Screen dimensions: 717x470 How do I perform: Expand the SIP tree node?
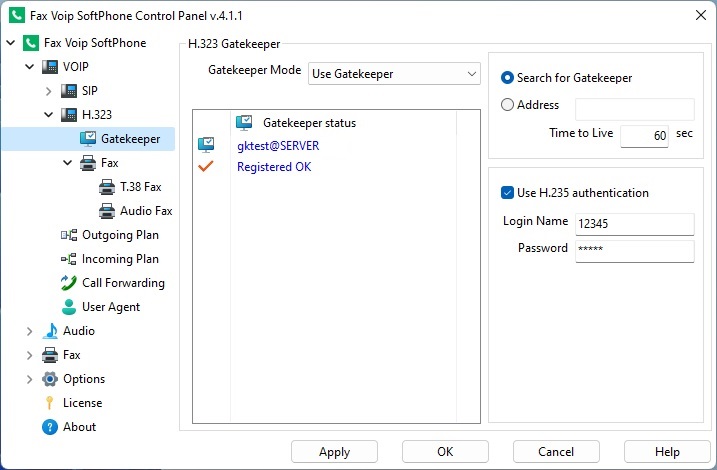[48, 91]
